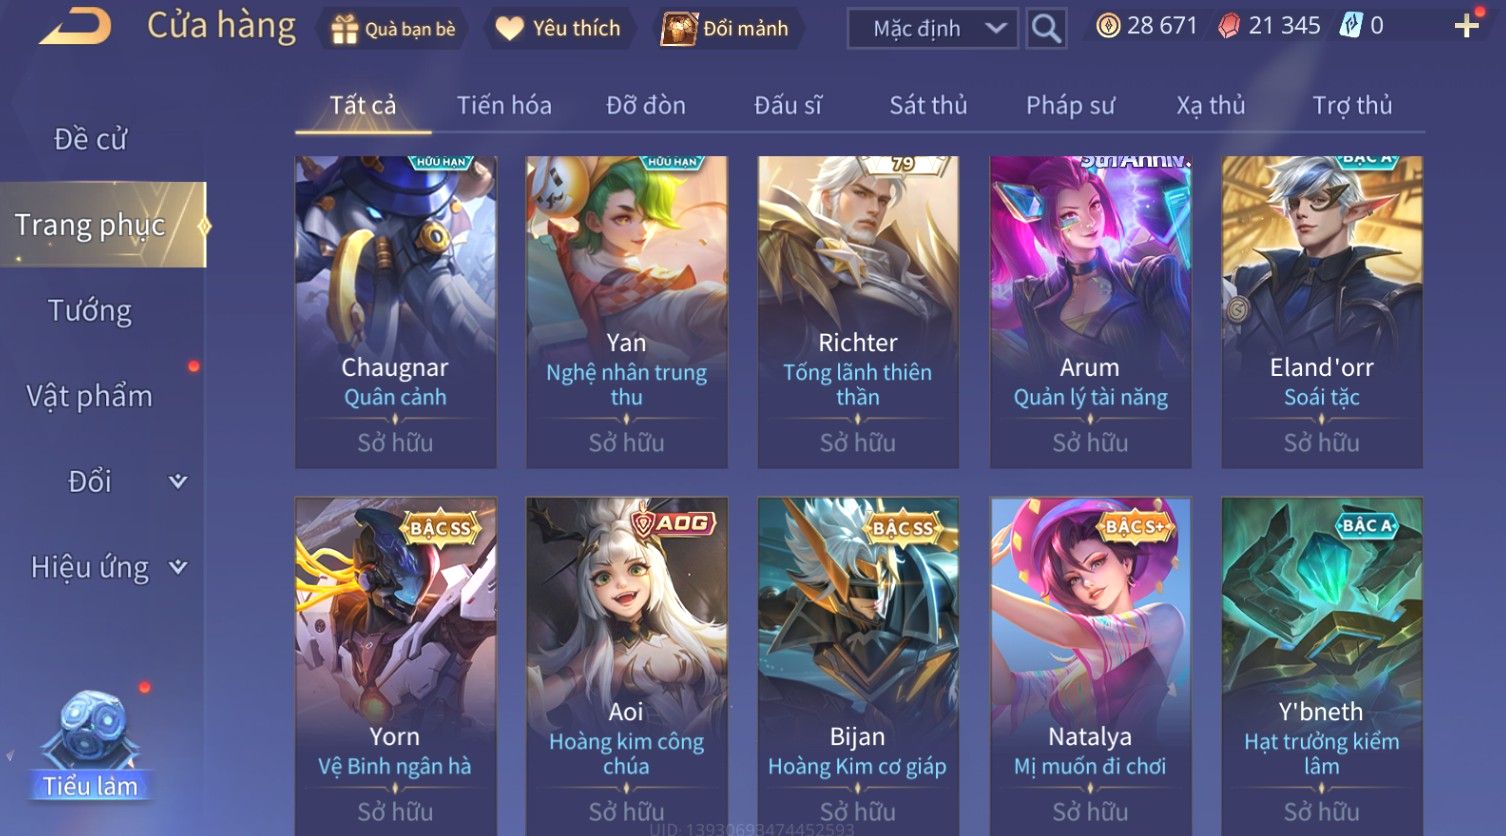Select Đề cử in the sidebar

click(90, 139)
